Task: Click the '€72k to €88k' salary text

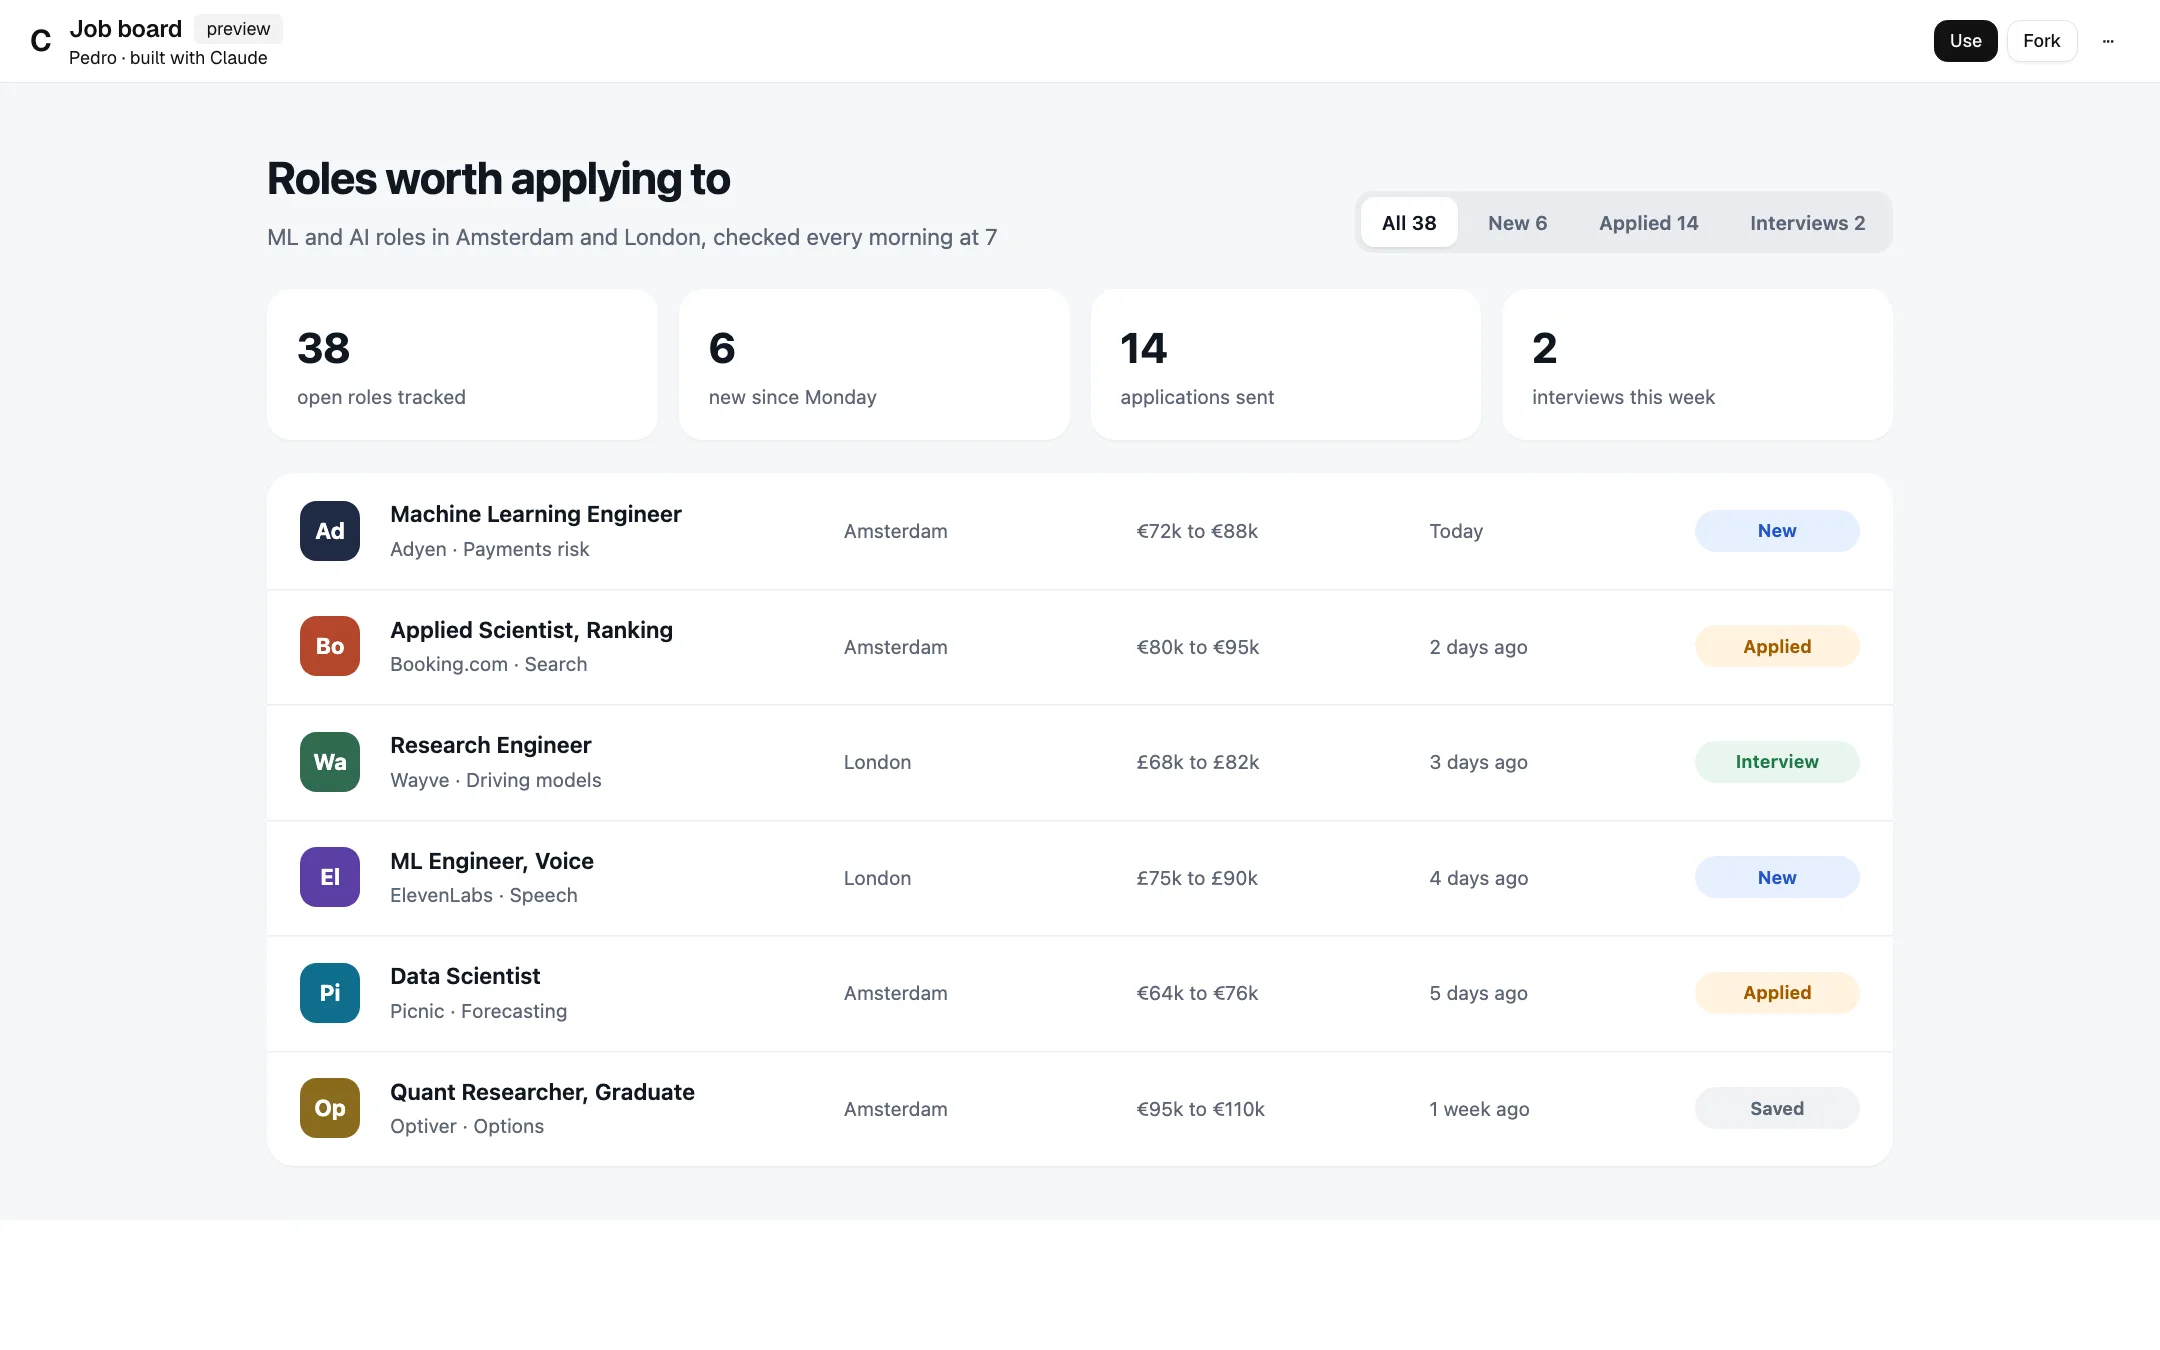Action: point(1197,531)
